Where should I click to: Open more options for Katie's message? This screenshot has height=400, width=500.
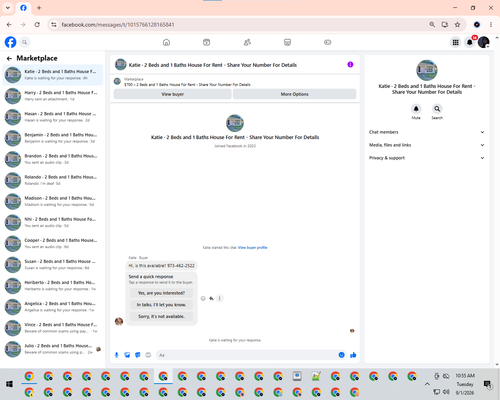(x=219, y=298)
